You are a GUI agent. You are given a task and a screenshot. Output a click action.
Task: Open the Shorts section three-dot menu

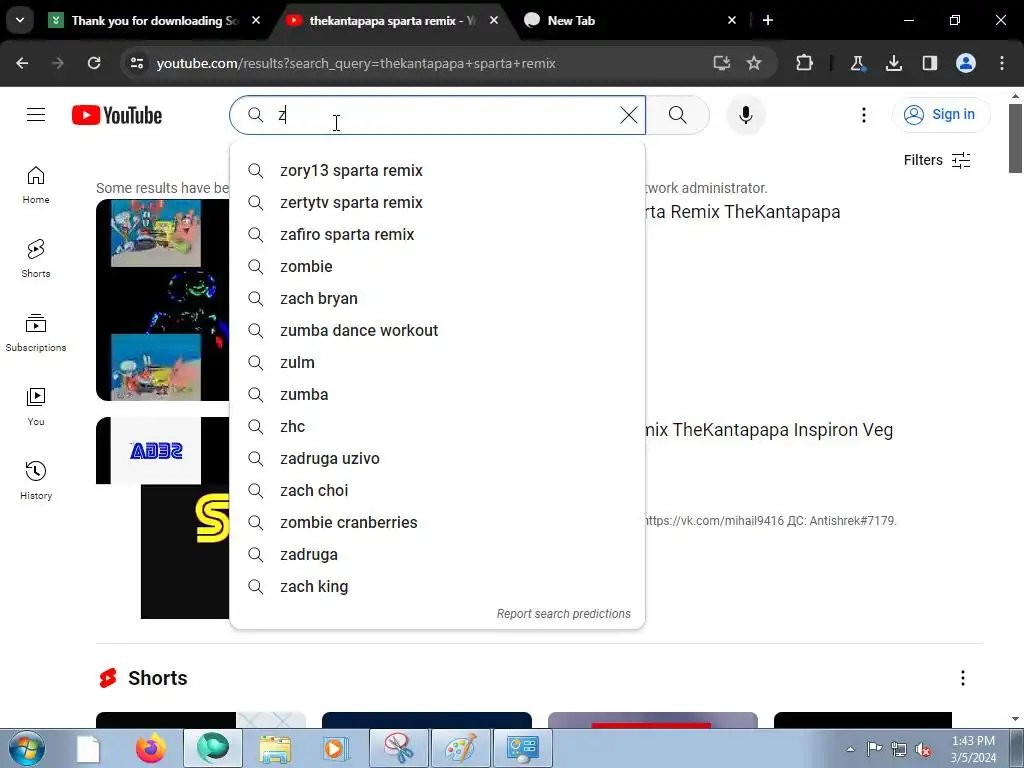963,678
